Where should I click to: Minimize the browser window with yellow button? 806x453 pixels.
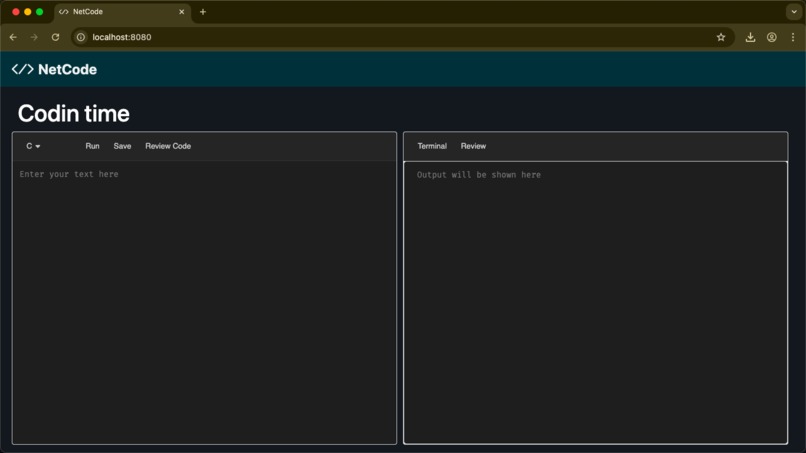tap(28, 12)
